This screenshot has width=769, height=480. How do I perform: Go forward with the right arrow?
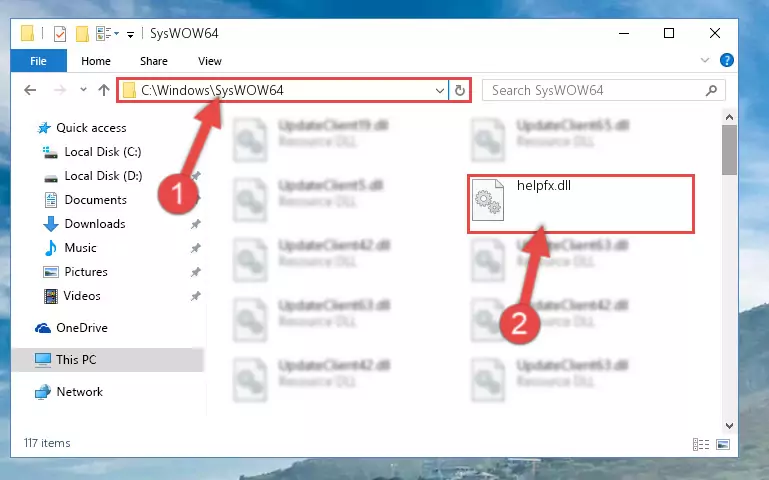(60, 90)
